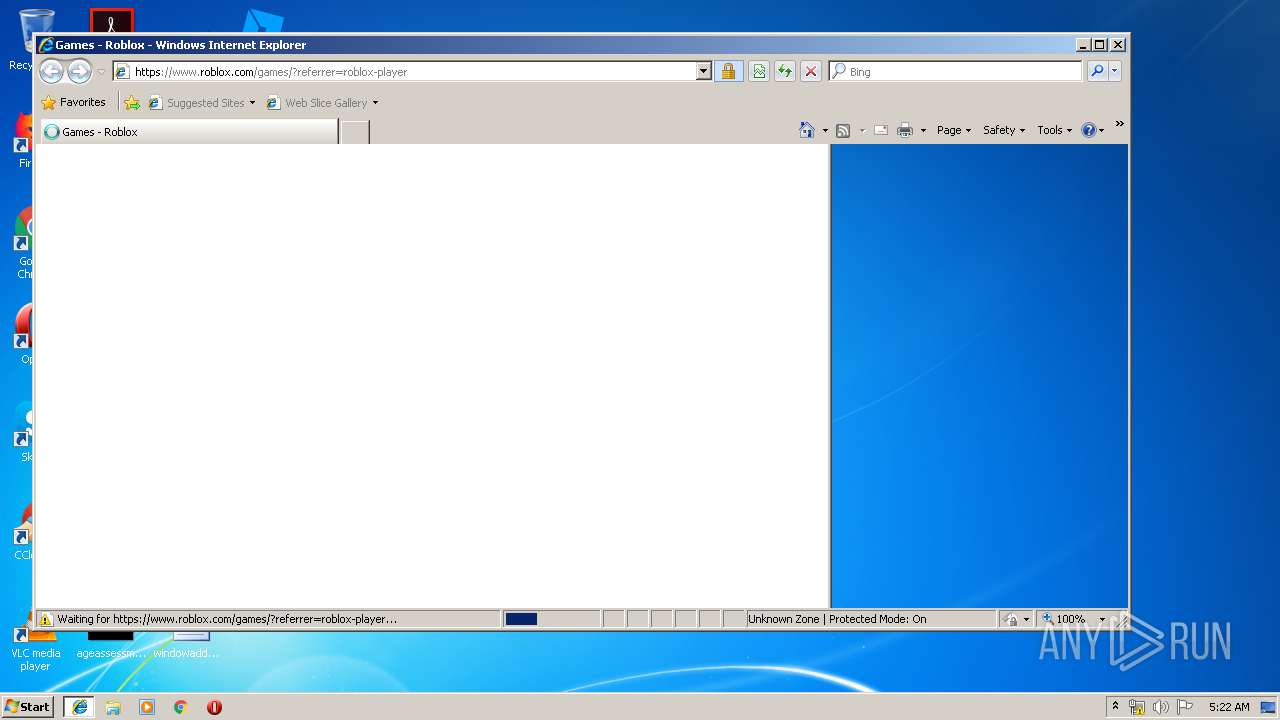
Task: Open the Windows Start menu
Action: tap(27, 706)
